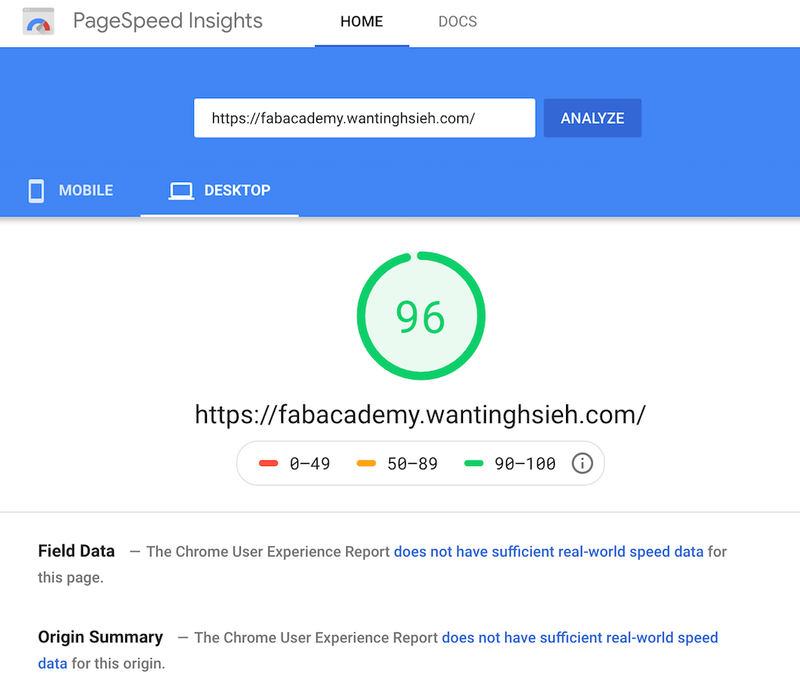
Task: Select the DESKTOP tab
Action: point(219,191)
